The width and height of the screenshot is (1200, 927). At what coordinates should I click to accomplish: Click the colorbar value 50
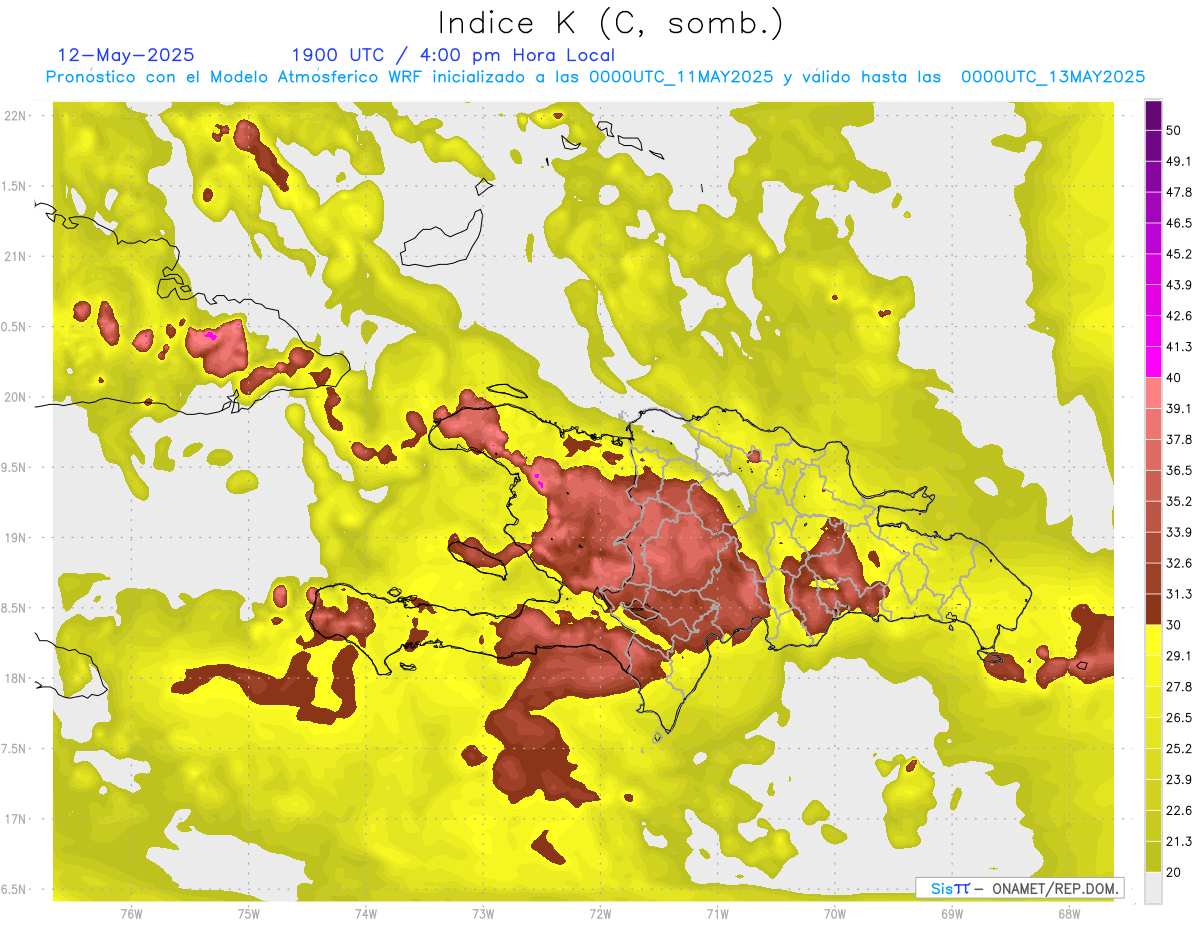[x=1174, y=130]
